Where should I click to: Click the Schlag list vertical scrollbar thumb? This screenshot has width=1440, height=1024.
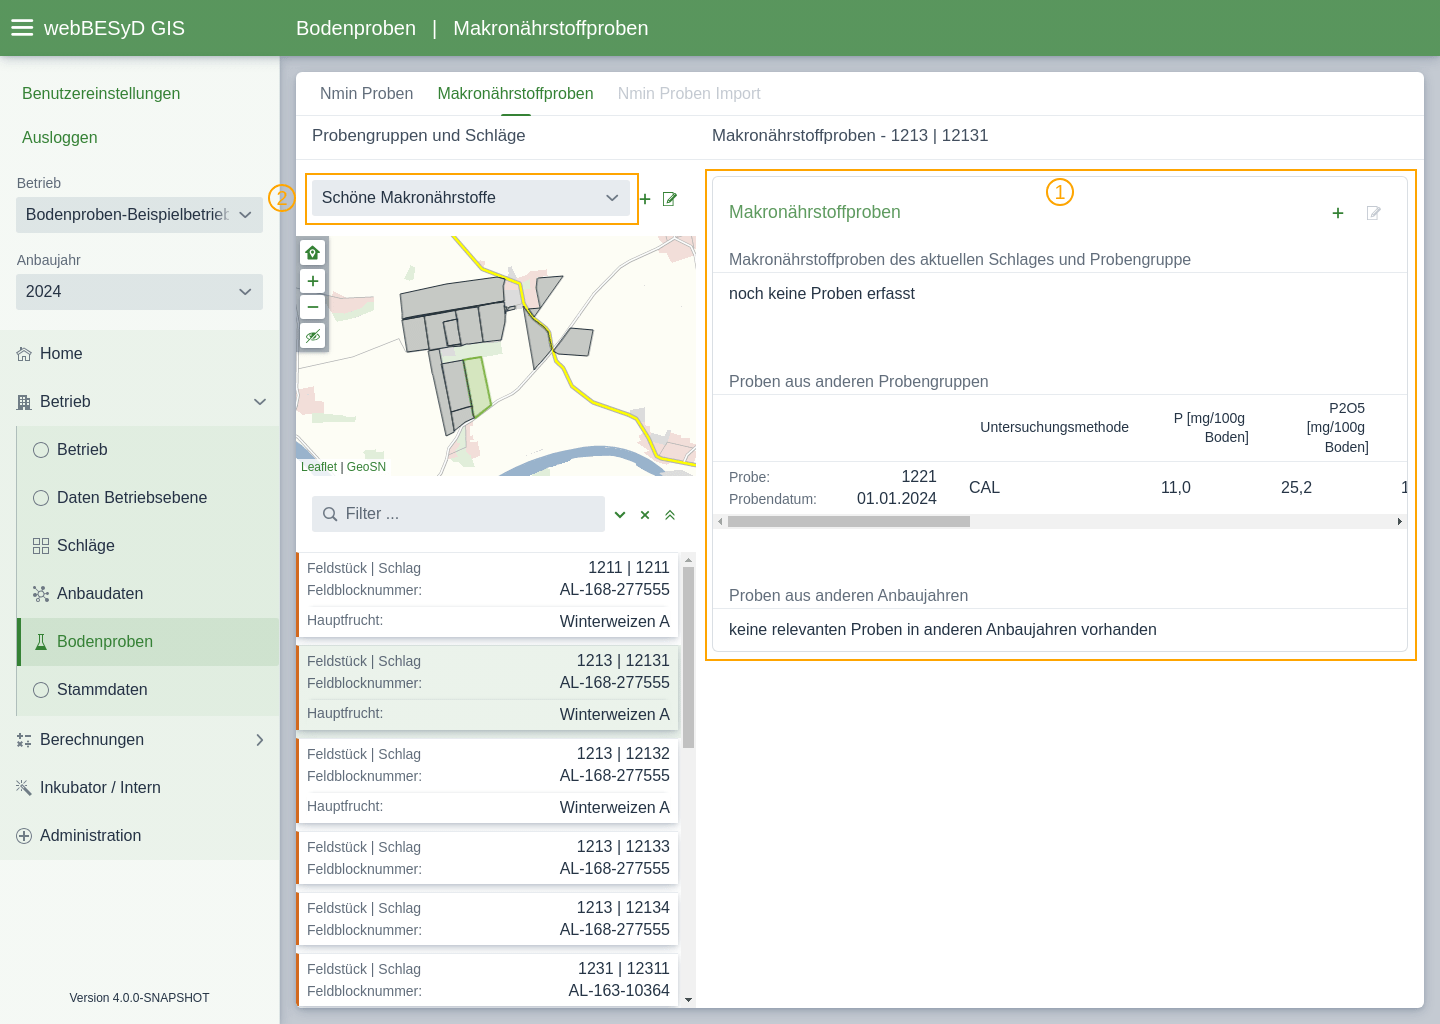tap(688, 658)
